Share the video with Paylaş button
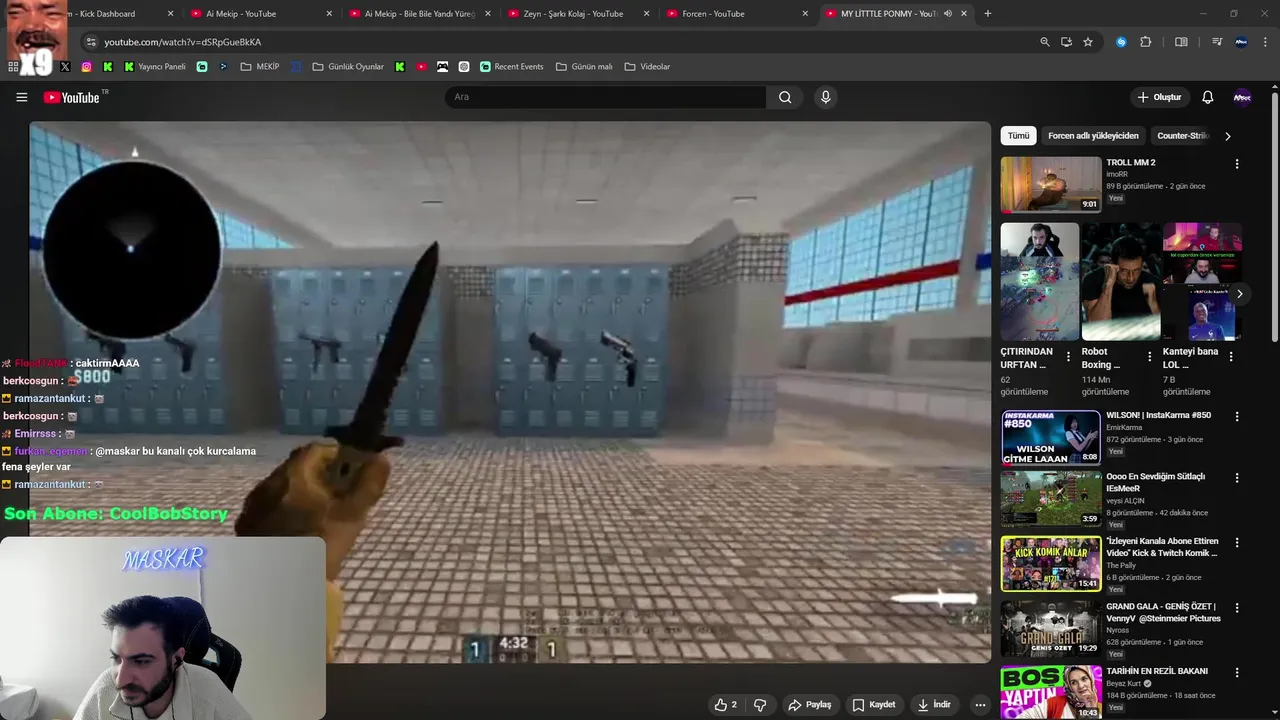Screen dimensions: 1280x720 tap(810, 705)
